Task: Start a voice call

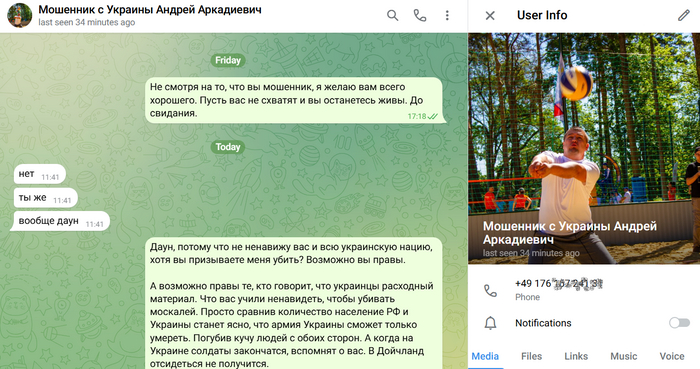Action: point(420,16)
